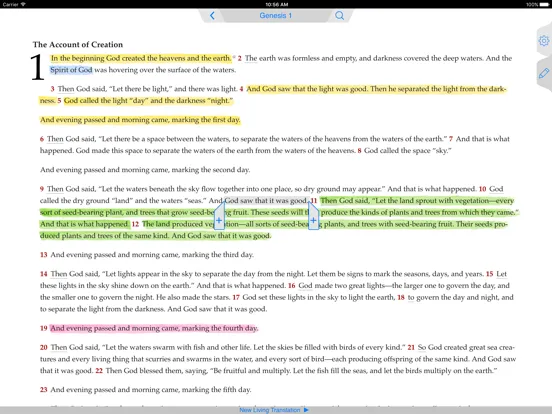Tap the back chevron in top bar

click(x=212, y=15)
